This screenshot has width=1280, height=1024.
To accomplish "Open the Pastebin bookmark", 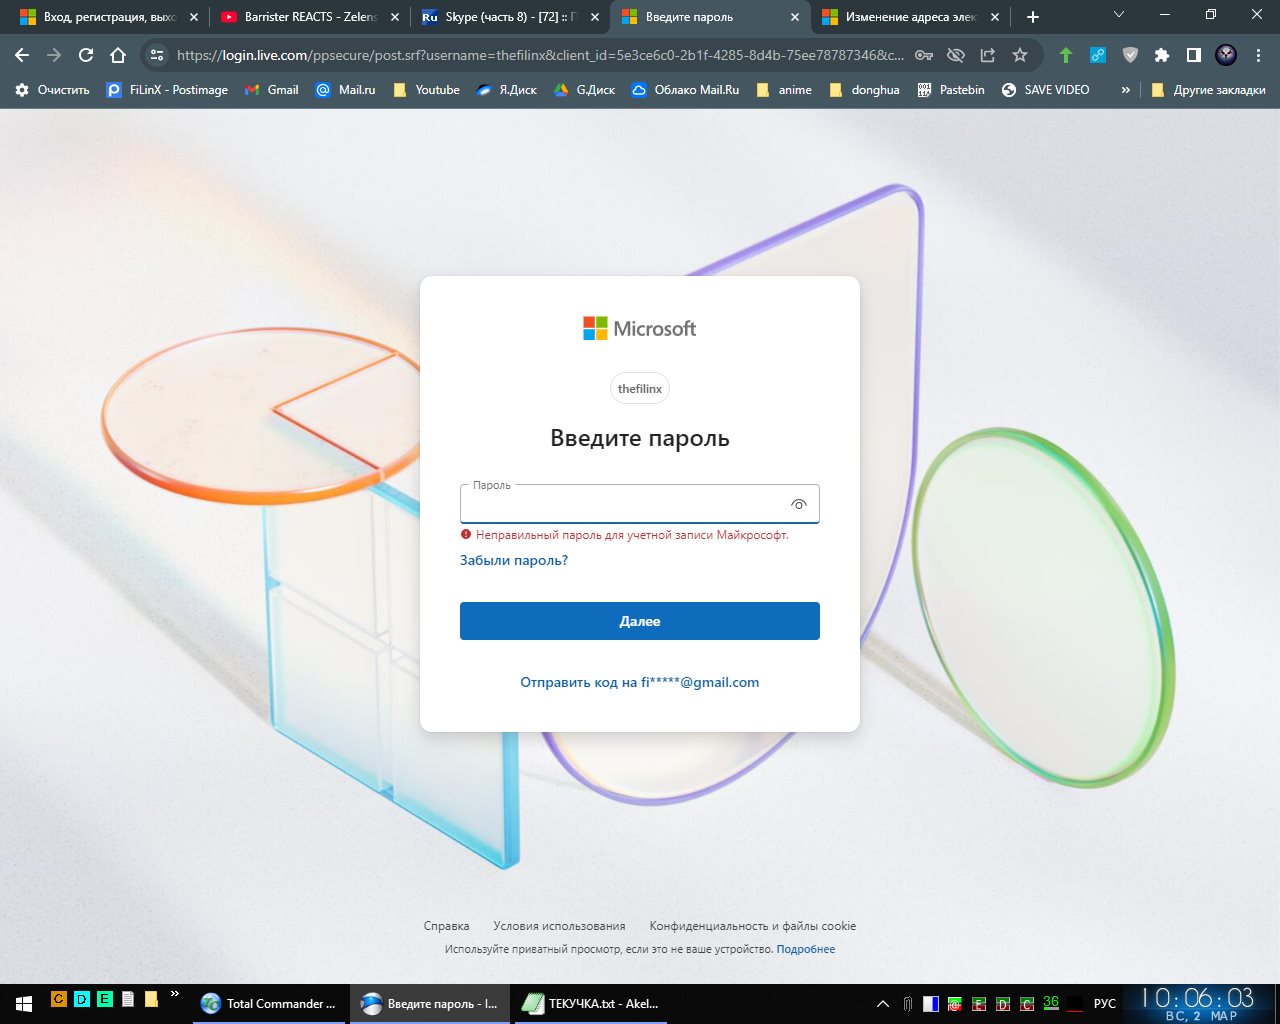I will point(951,90).
